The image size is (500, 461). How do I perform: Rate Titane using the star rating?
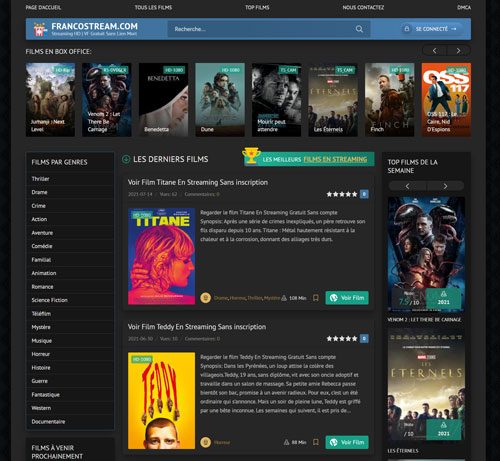pyautogui.click(x=342, y=194)
